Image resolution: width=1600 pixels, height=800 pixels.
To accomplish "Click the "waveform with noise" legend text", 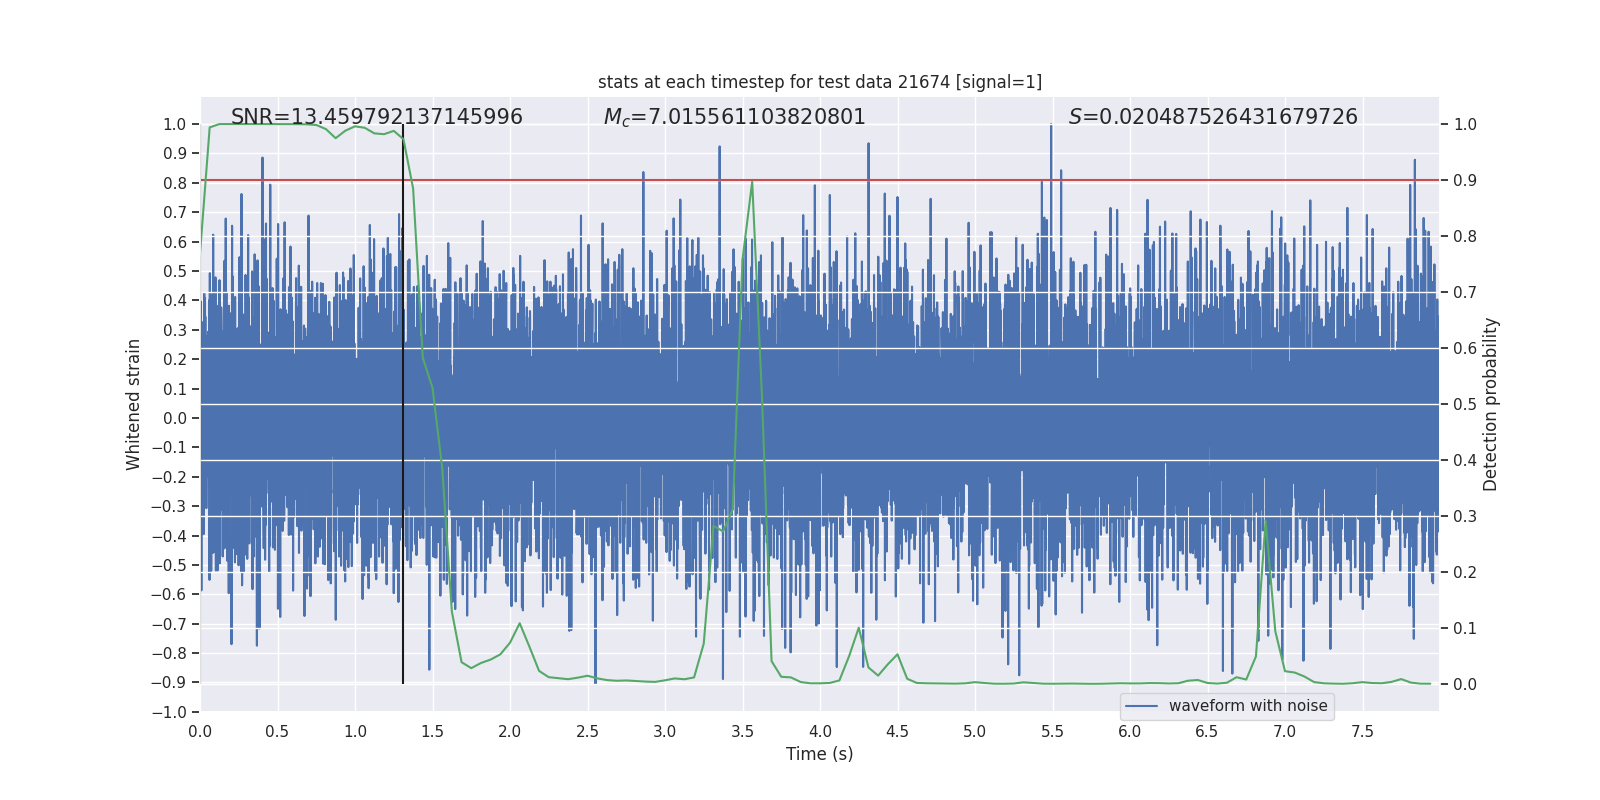I will (x=1248, y=706).
